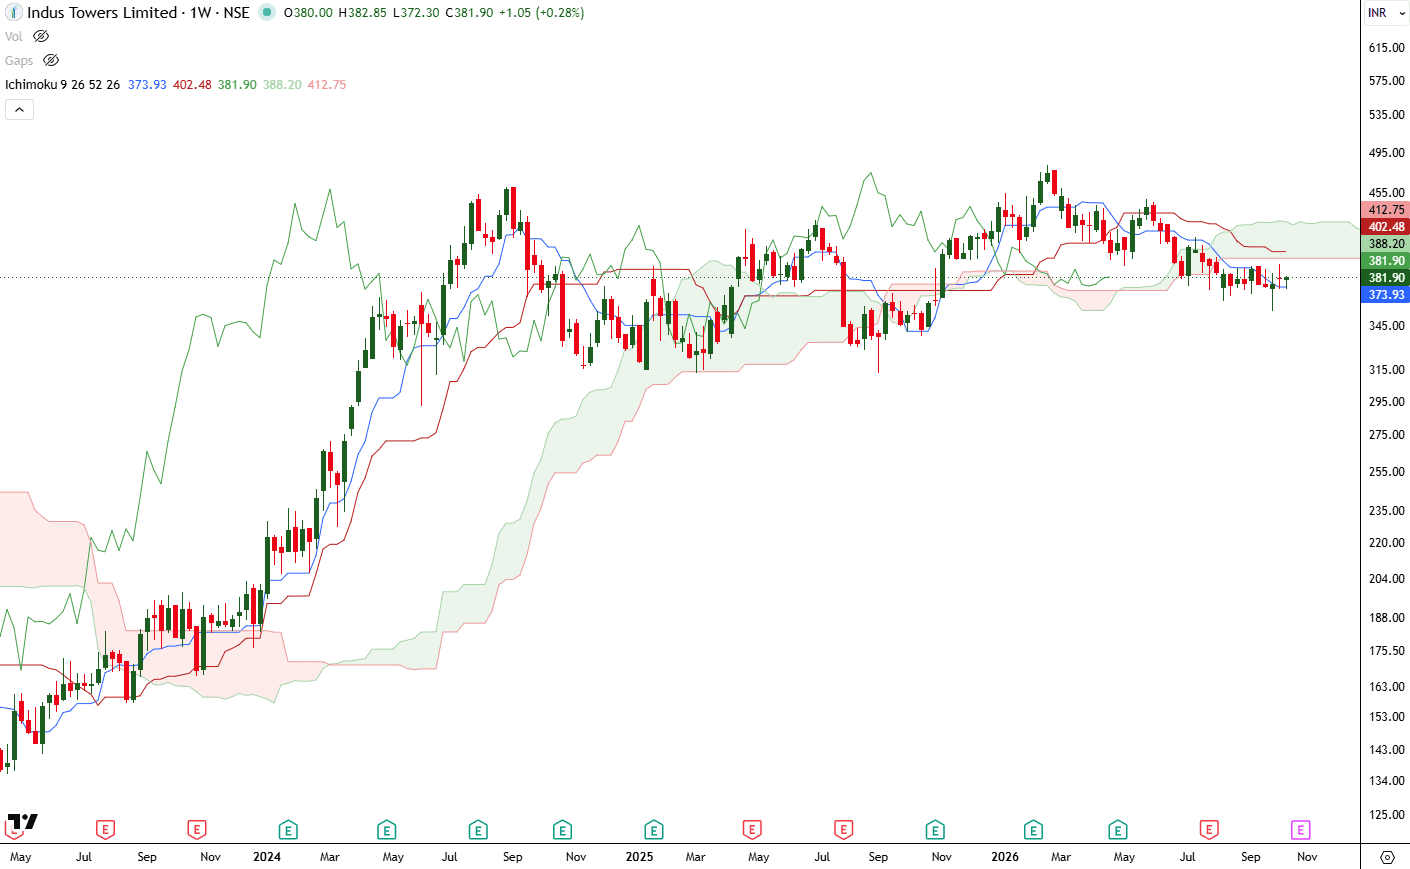The width and height of the screenshot is (1410, 869).
Task: Click the red 402.48 price scale tag
Action: coord(1386,227)
